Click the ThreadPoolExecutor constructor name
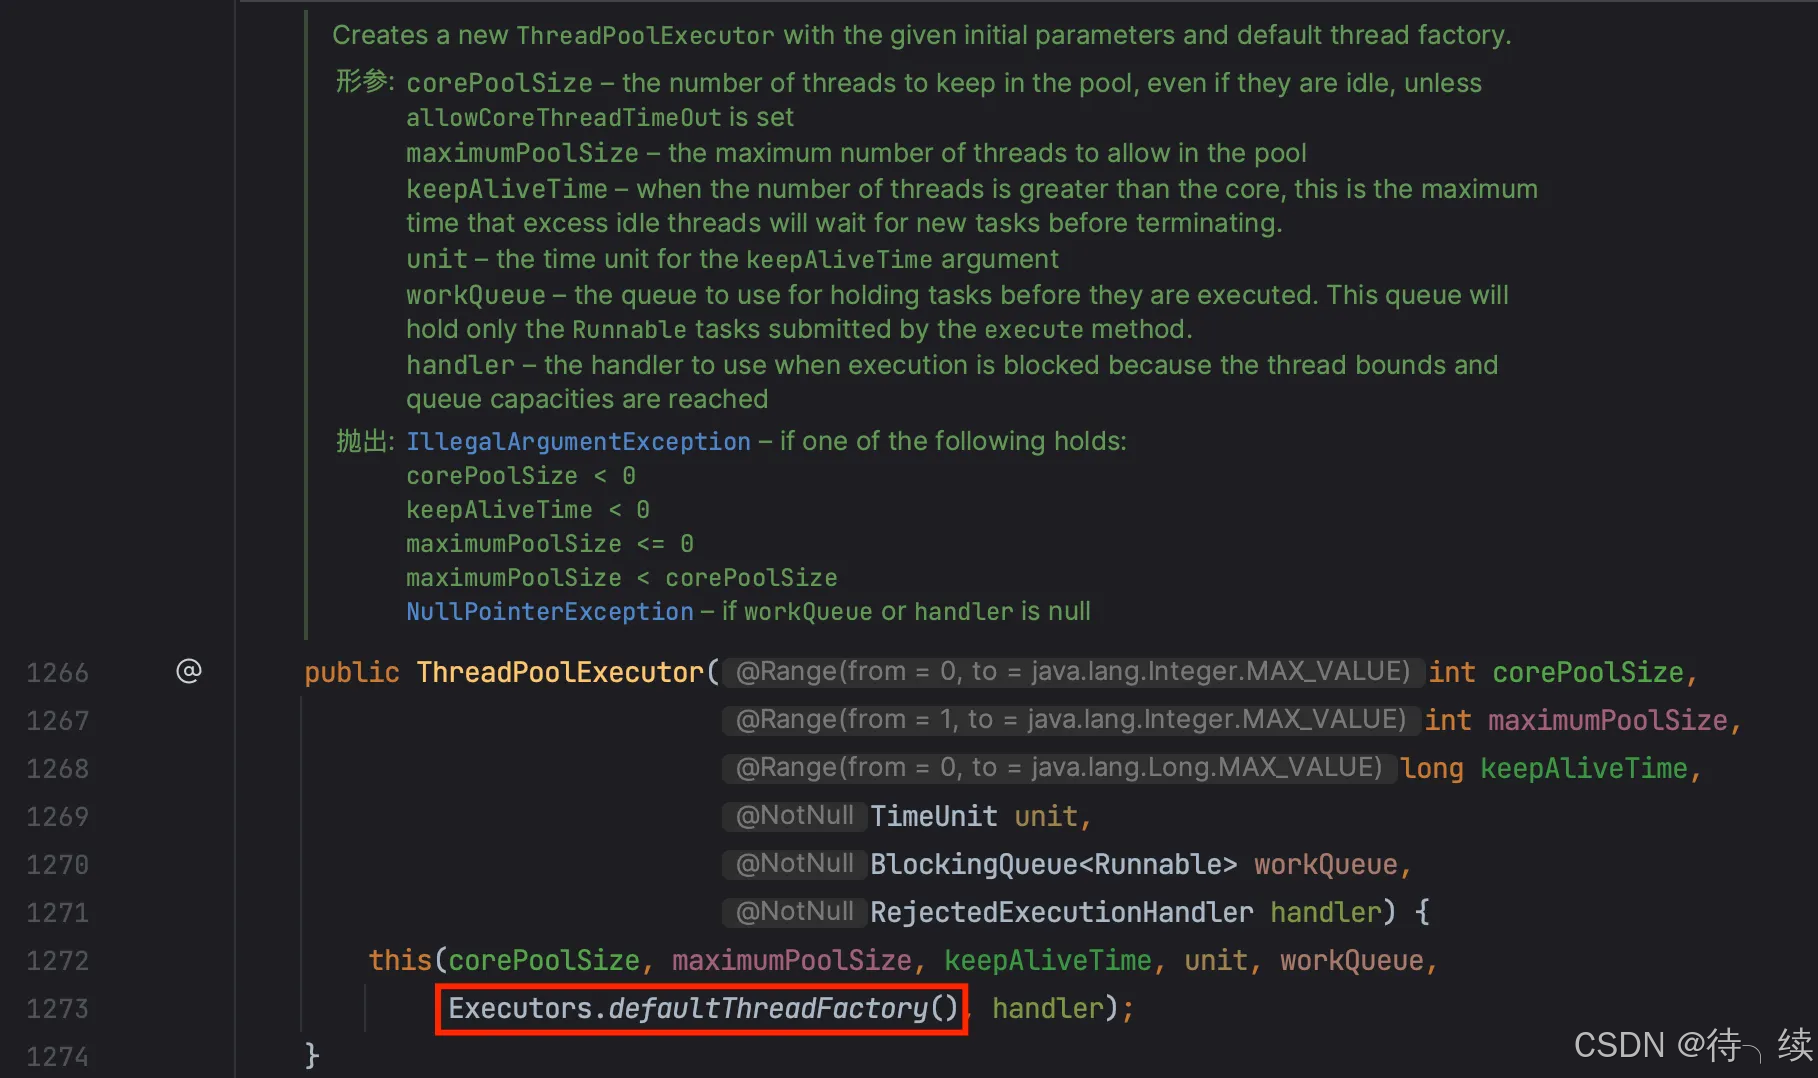The width and height of the screenshot is (1818, 1078). coord(560,672)
